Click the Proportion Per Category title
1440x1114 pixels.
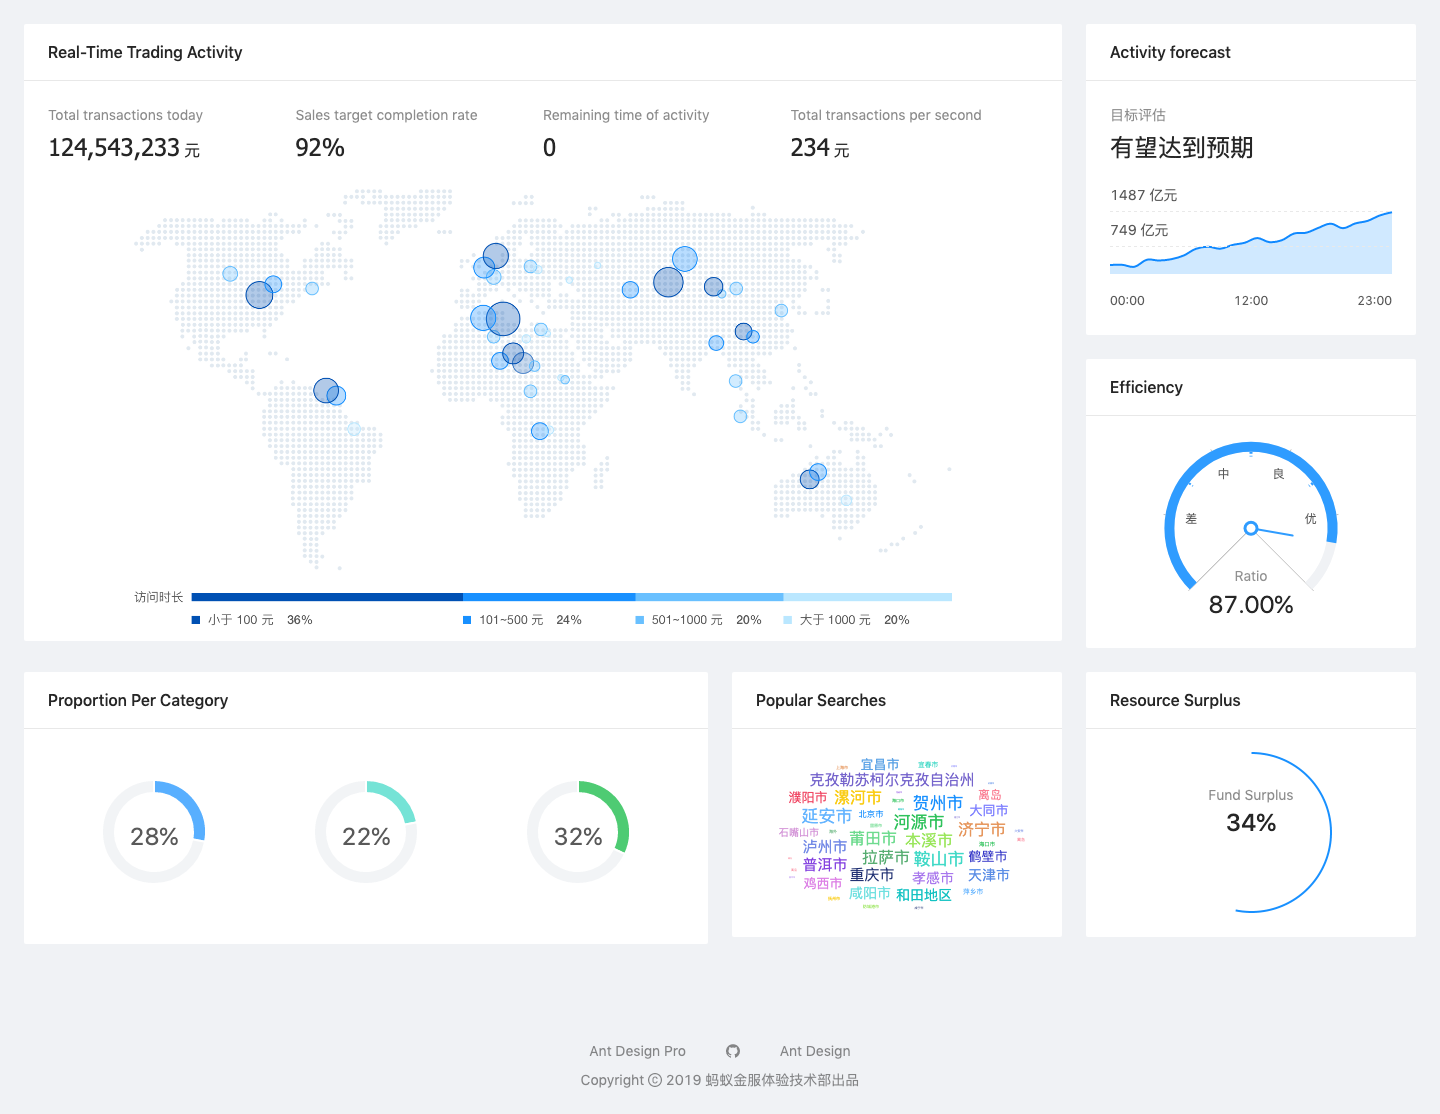(138, 700)
